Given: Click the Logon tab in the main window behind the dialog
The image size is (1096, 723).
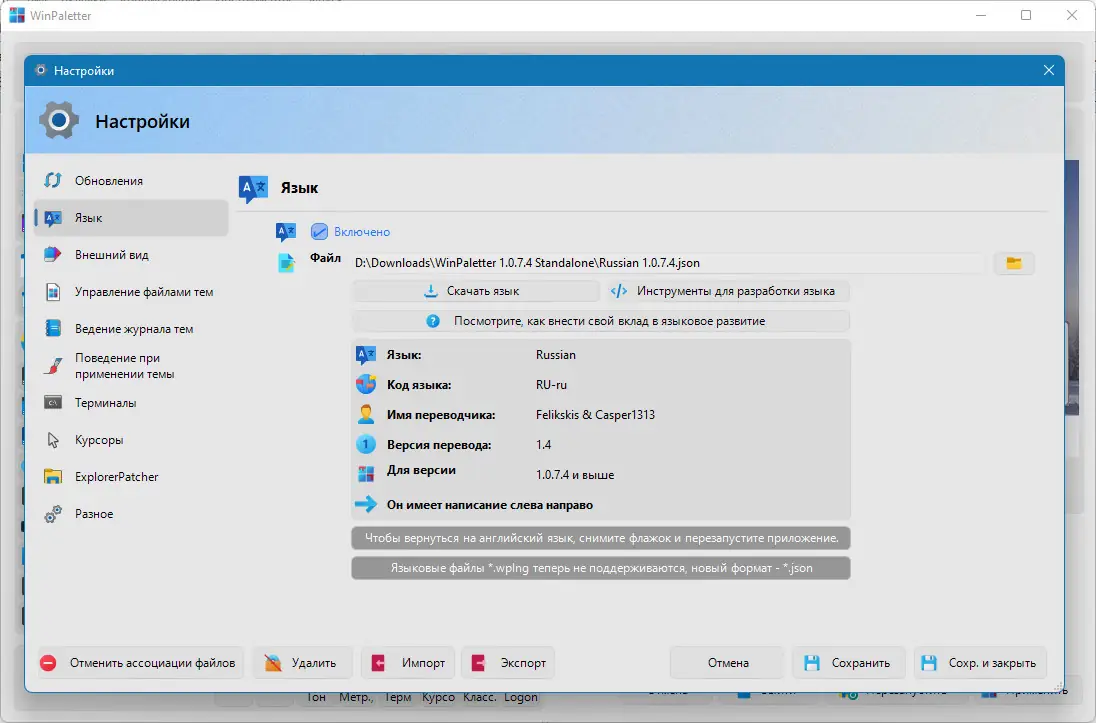Looking at the screenshot, I should tap(521, 697).
